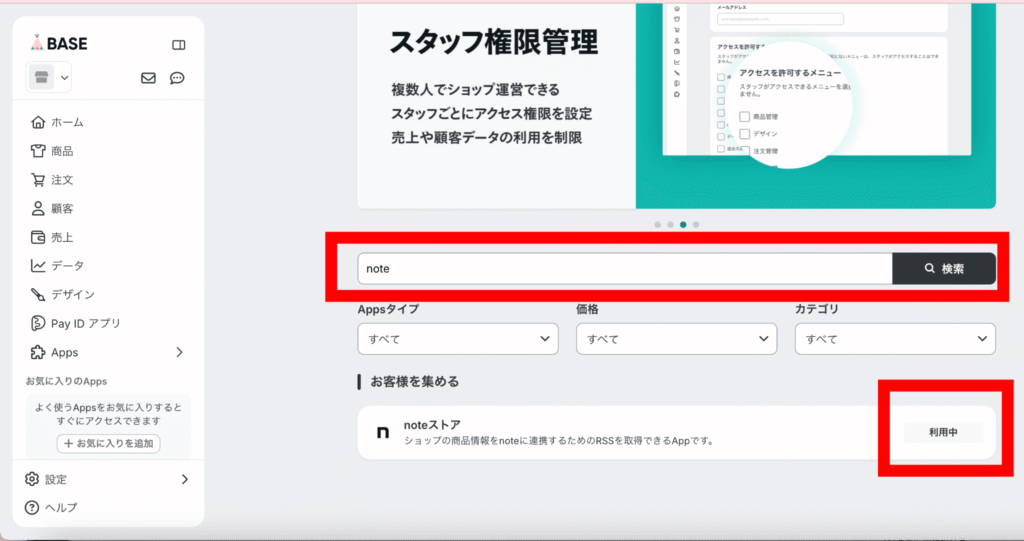Click the paintbrush デザイン icon
1024x541 pixels.
point(38,295)
